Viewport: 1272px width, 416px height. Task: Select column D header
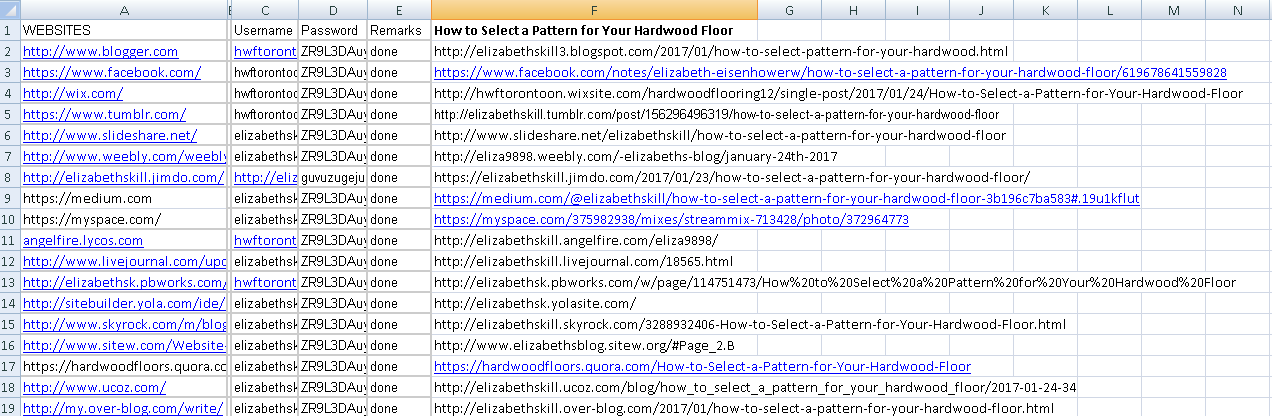332,10
